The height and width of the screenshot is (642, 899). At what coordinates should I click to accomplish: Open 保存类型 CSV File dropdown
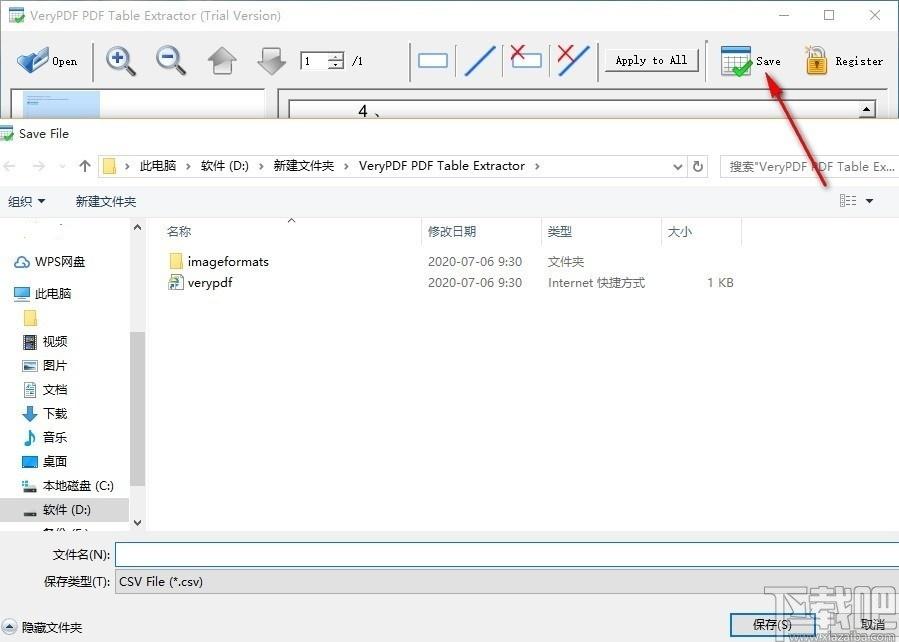click(507, 581)
